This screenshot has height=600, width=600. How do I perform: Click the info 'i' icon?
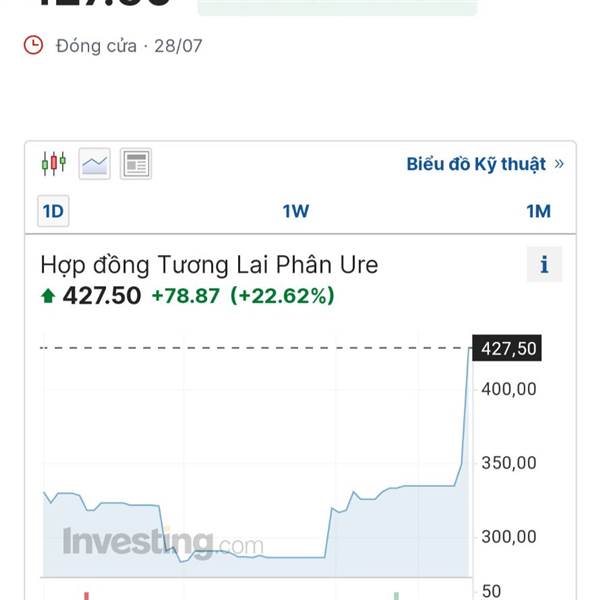pyautogui.click(x=544, y=264)
